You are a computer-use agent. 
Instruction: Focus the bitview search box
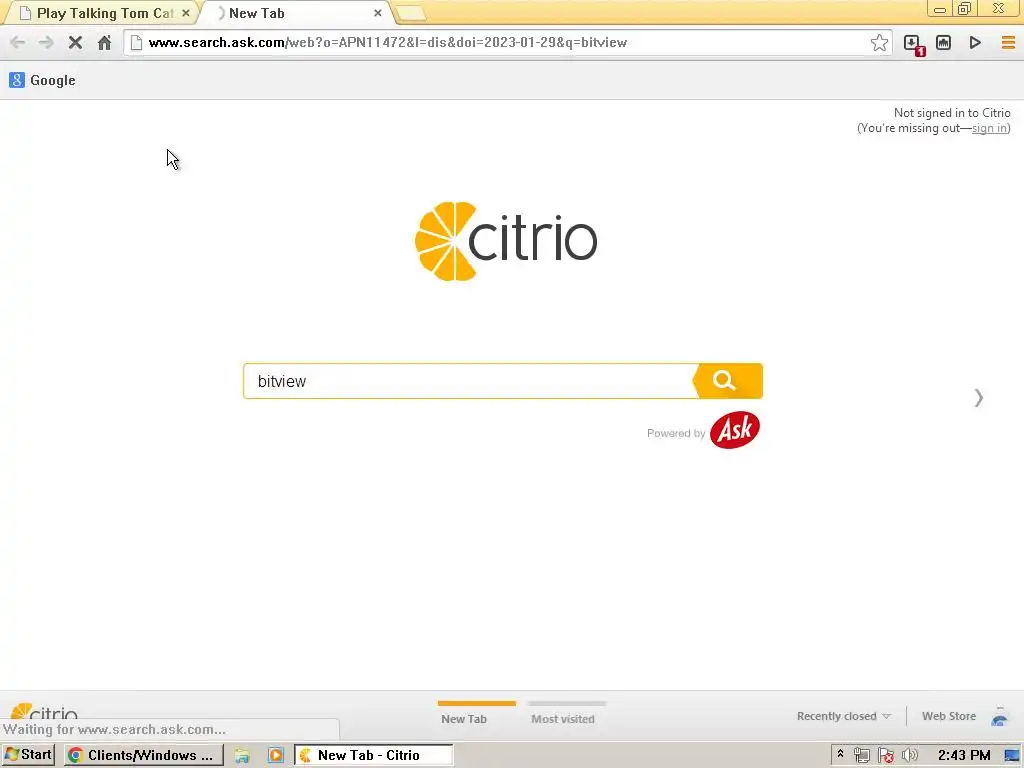[x=468, y=381]
